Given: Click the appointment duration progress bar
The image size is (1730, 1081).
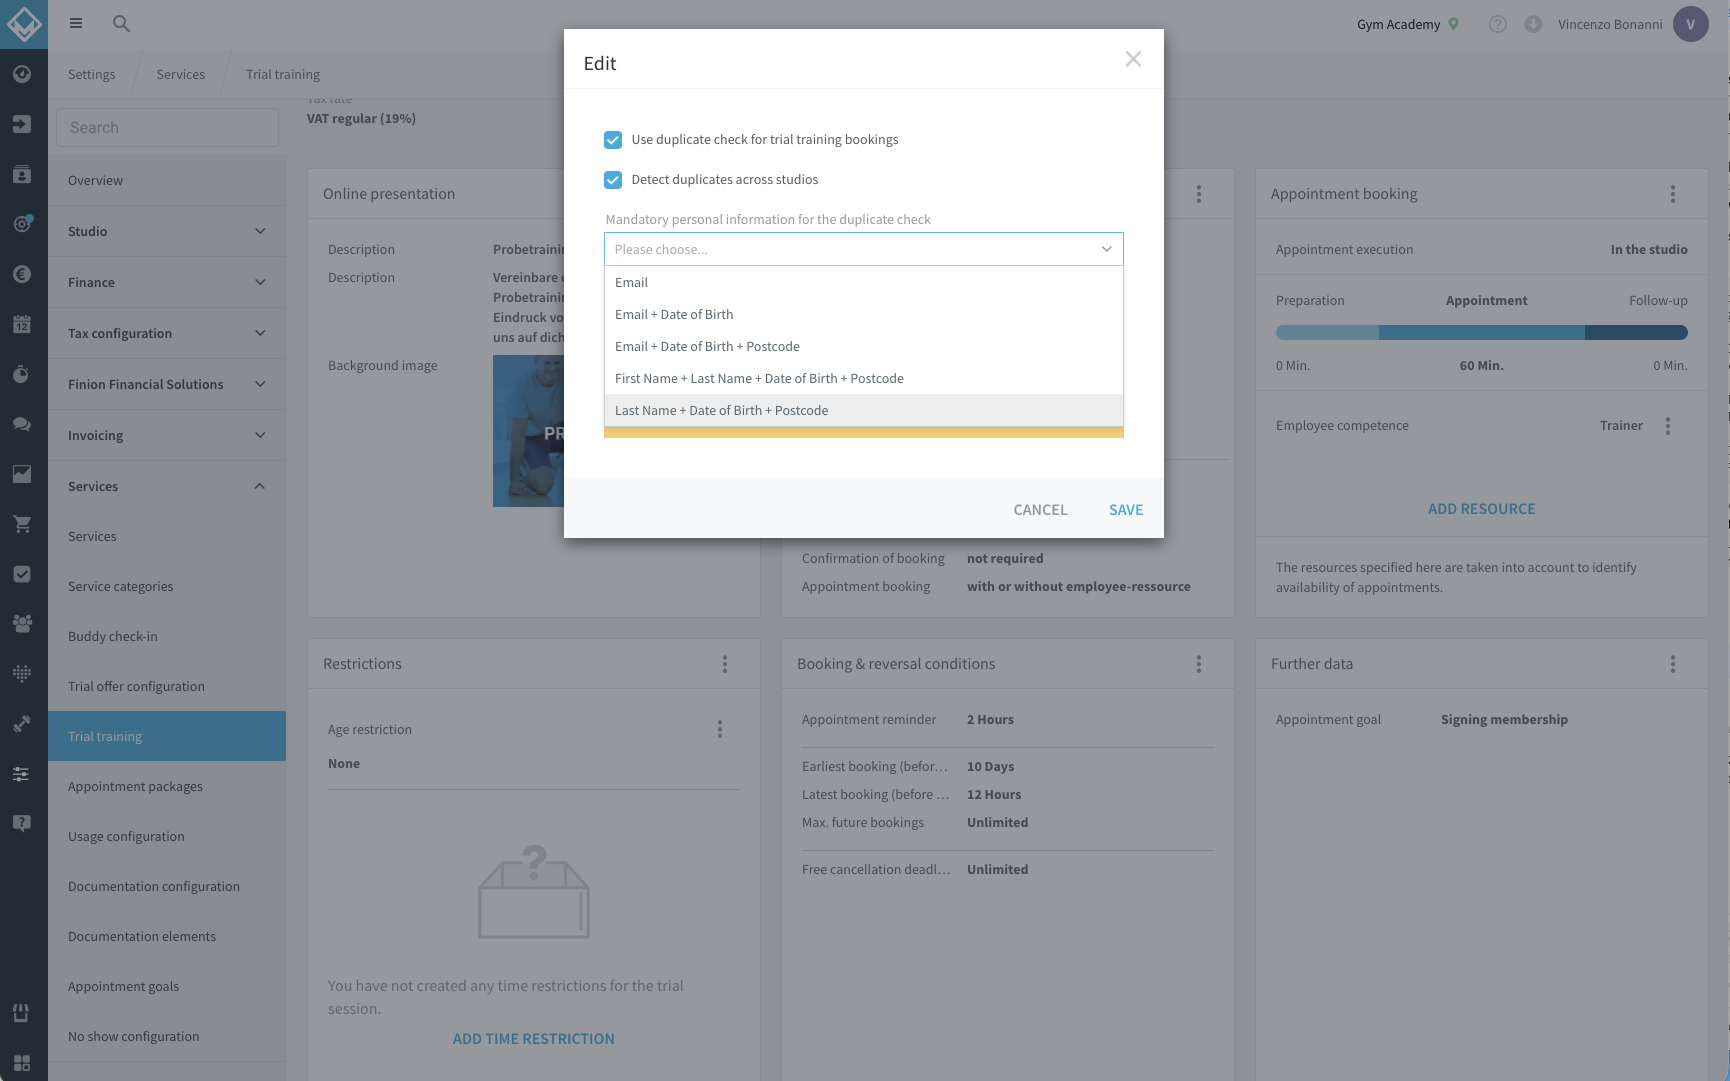Looking at the screenshot, I should [x=1481, y=333].
